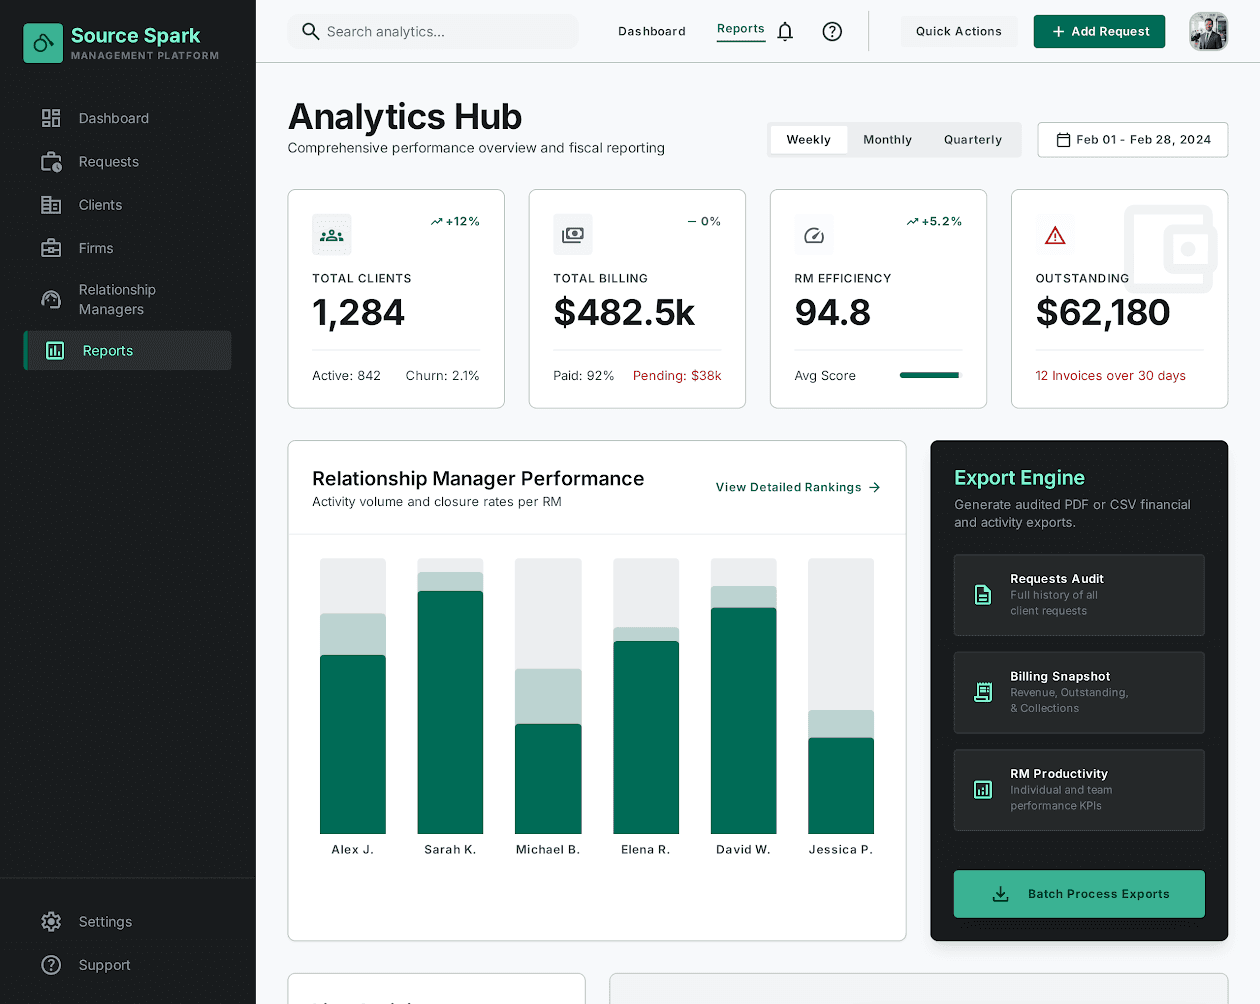Click the 'Churn: 2.1%' text
The height and width of the screenshot is (1004, 1260).
click(x=443, y=376)
